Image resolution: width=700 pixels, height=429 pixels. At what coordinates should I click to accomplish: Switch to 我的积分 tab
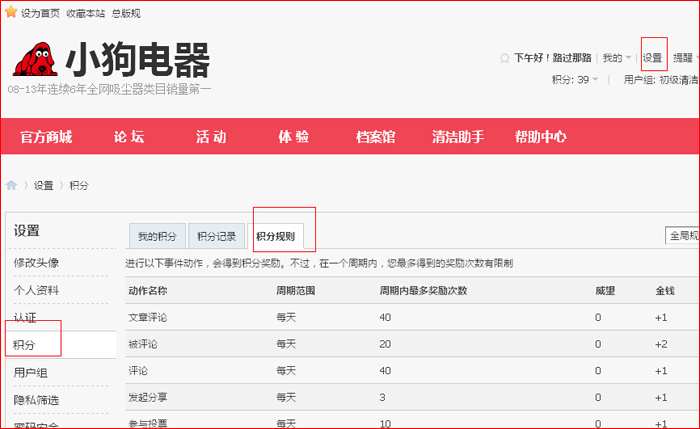click(157, 237)
